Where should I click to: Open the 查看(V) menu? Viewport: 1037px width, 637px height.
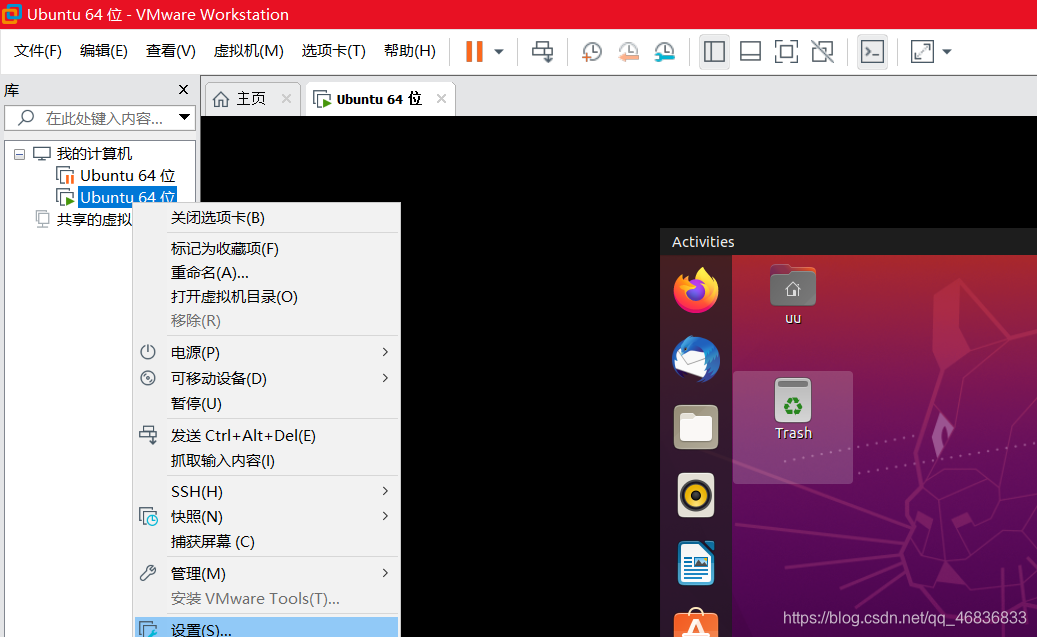pyautogui.click(x=171, y=51)
